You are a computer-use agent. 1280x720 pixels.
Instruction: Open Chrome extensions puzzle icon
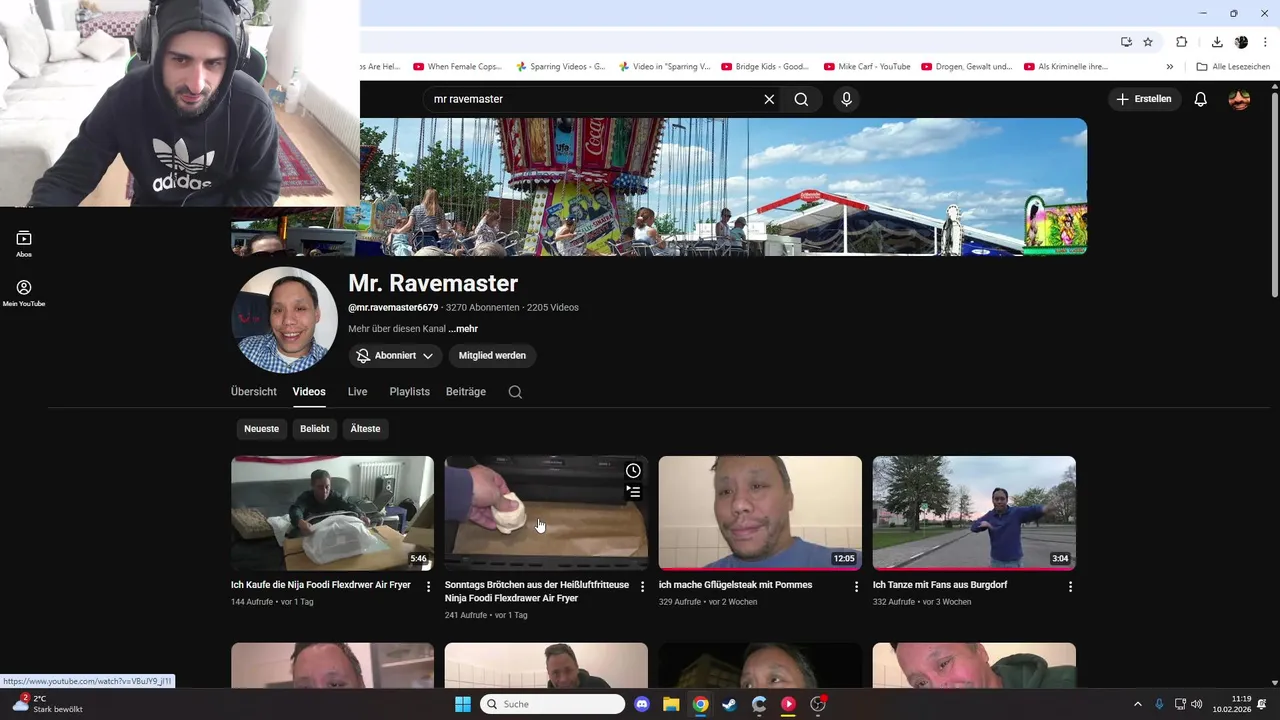(1181, 42)
